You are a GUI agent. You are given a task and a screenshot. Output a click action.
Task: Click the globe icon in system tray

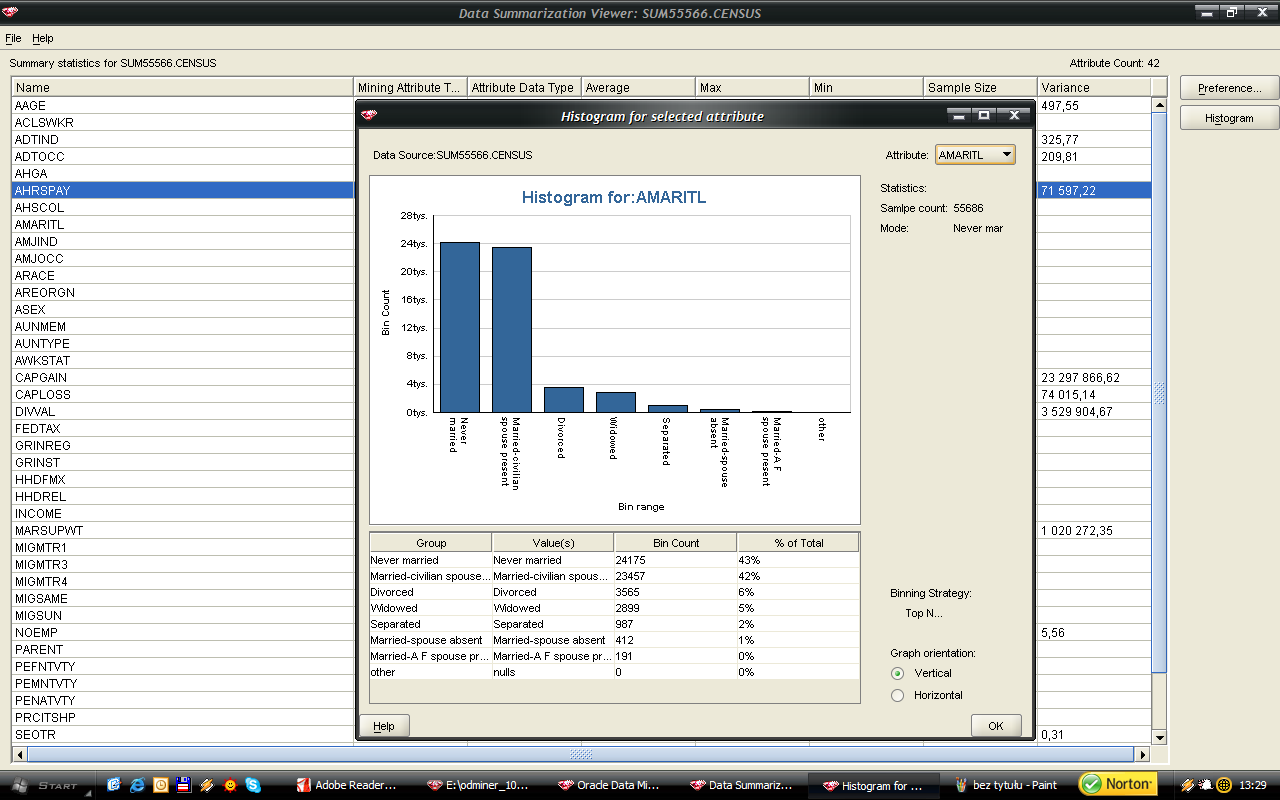[1223, 785]
